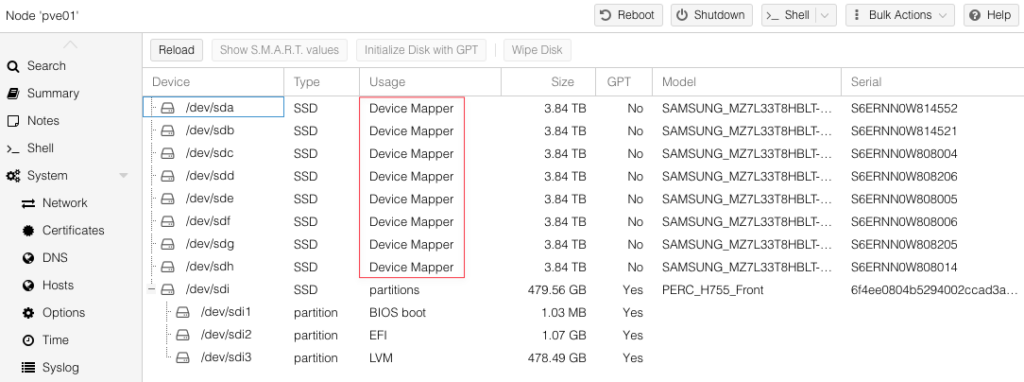This screenshot has height=382, width=1024.
Task: Click the Help button
Action: tap(991, 15)
